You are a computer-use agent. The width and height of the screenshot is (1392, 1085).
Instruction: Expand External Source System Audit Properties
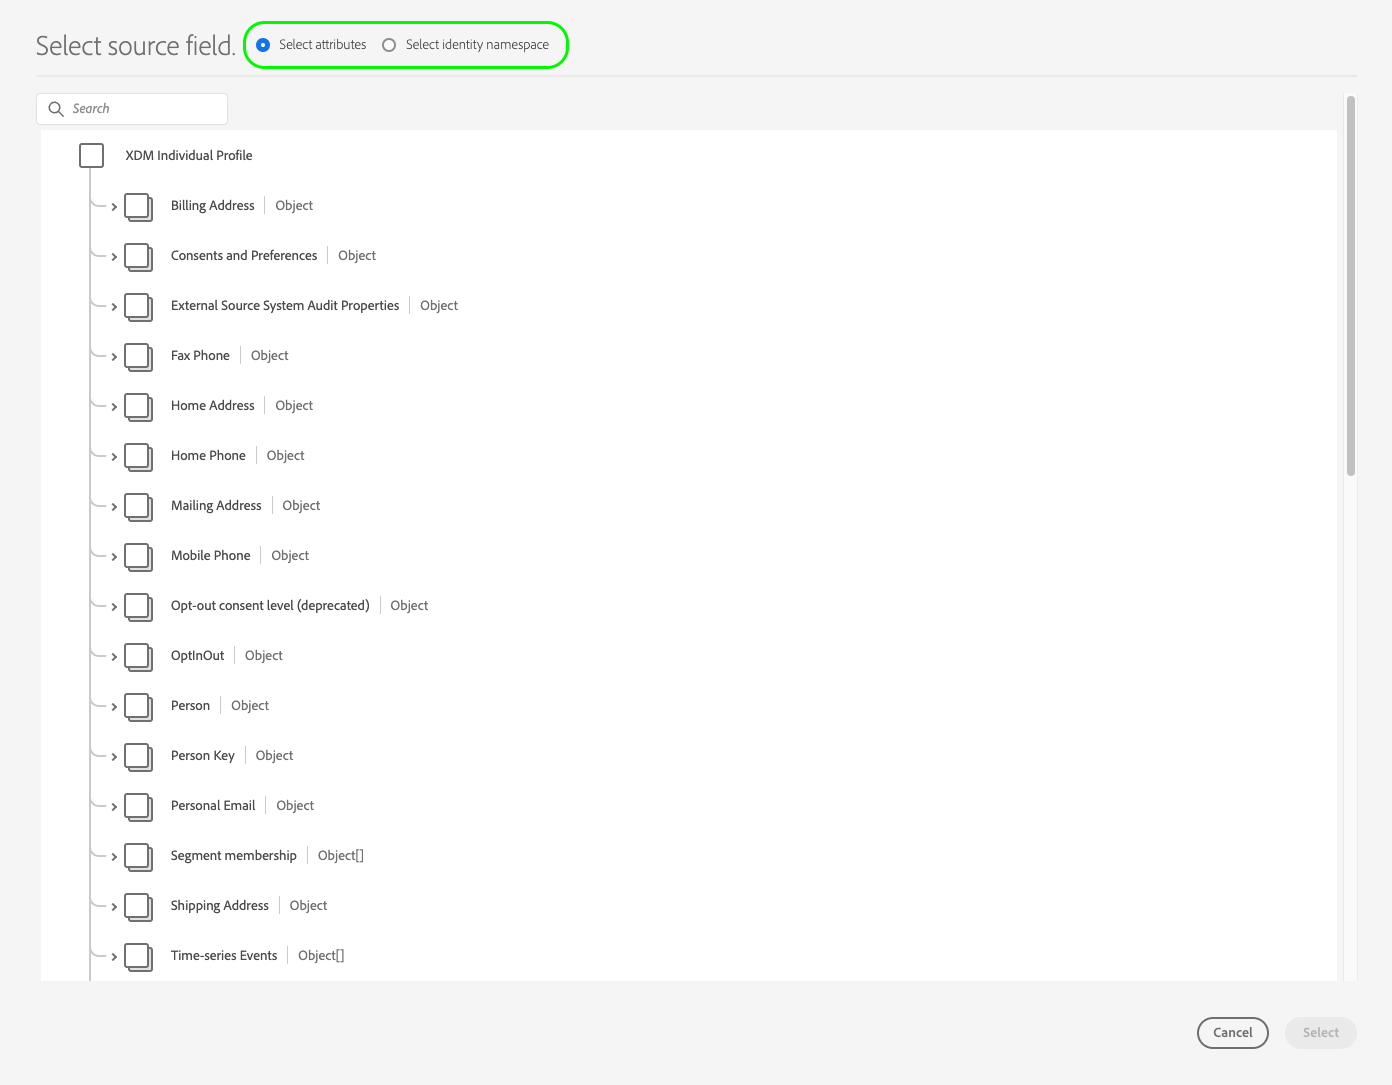(114, 307)
